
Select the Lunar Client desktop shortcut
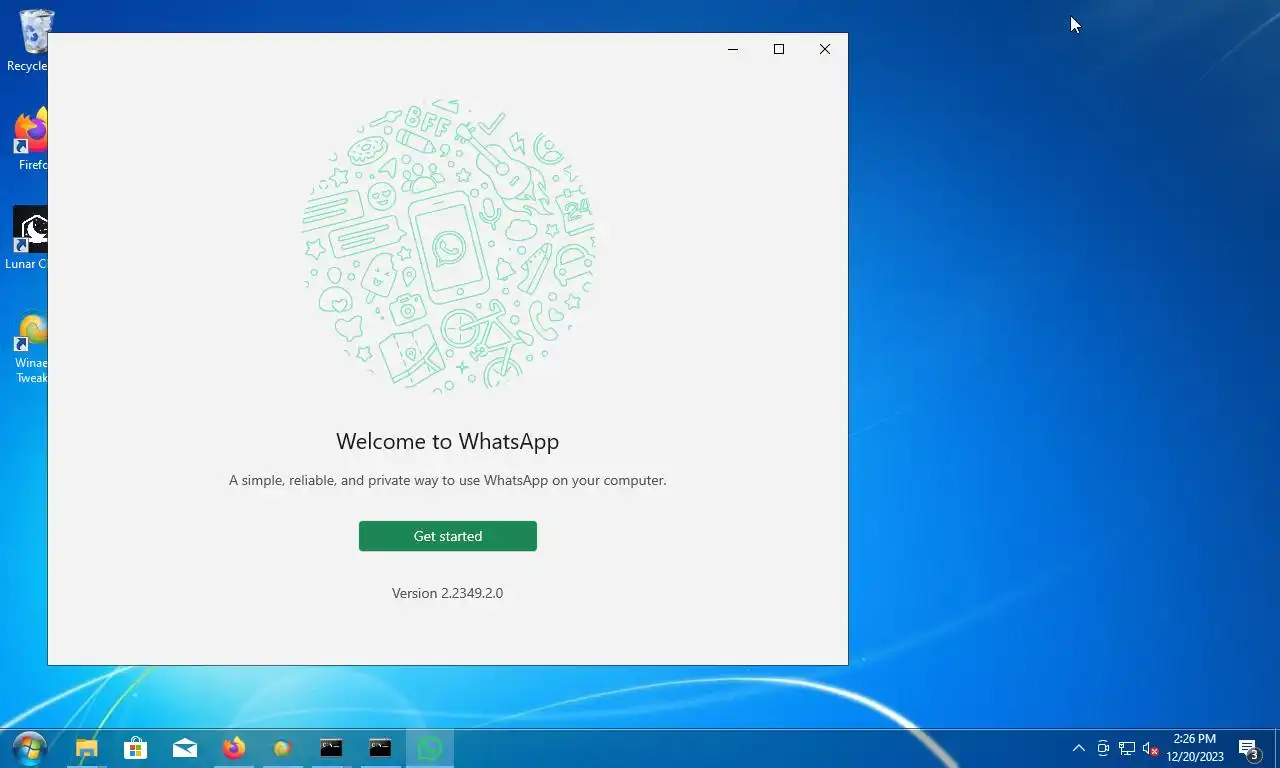pyautogui.click(x=28, y=238)
